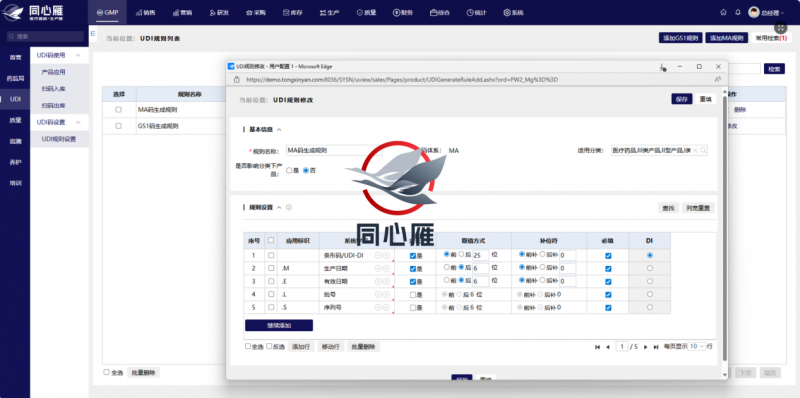This screenshot has height=398, width=800.
Task: Select 前 radio in 生产日期 row 取值方式
Action: [x=446, y=267]
